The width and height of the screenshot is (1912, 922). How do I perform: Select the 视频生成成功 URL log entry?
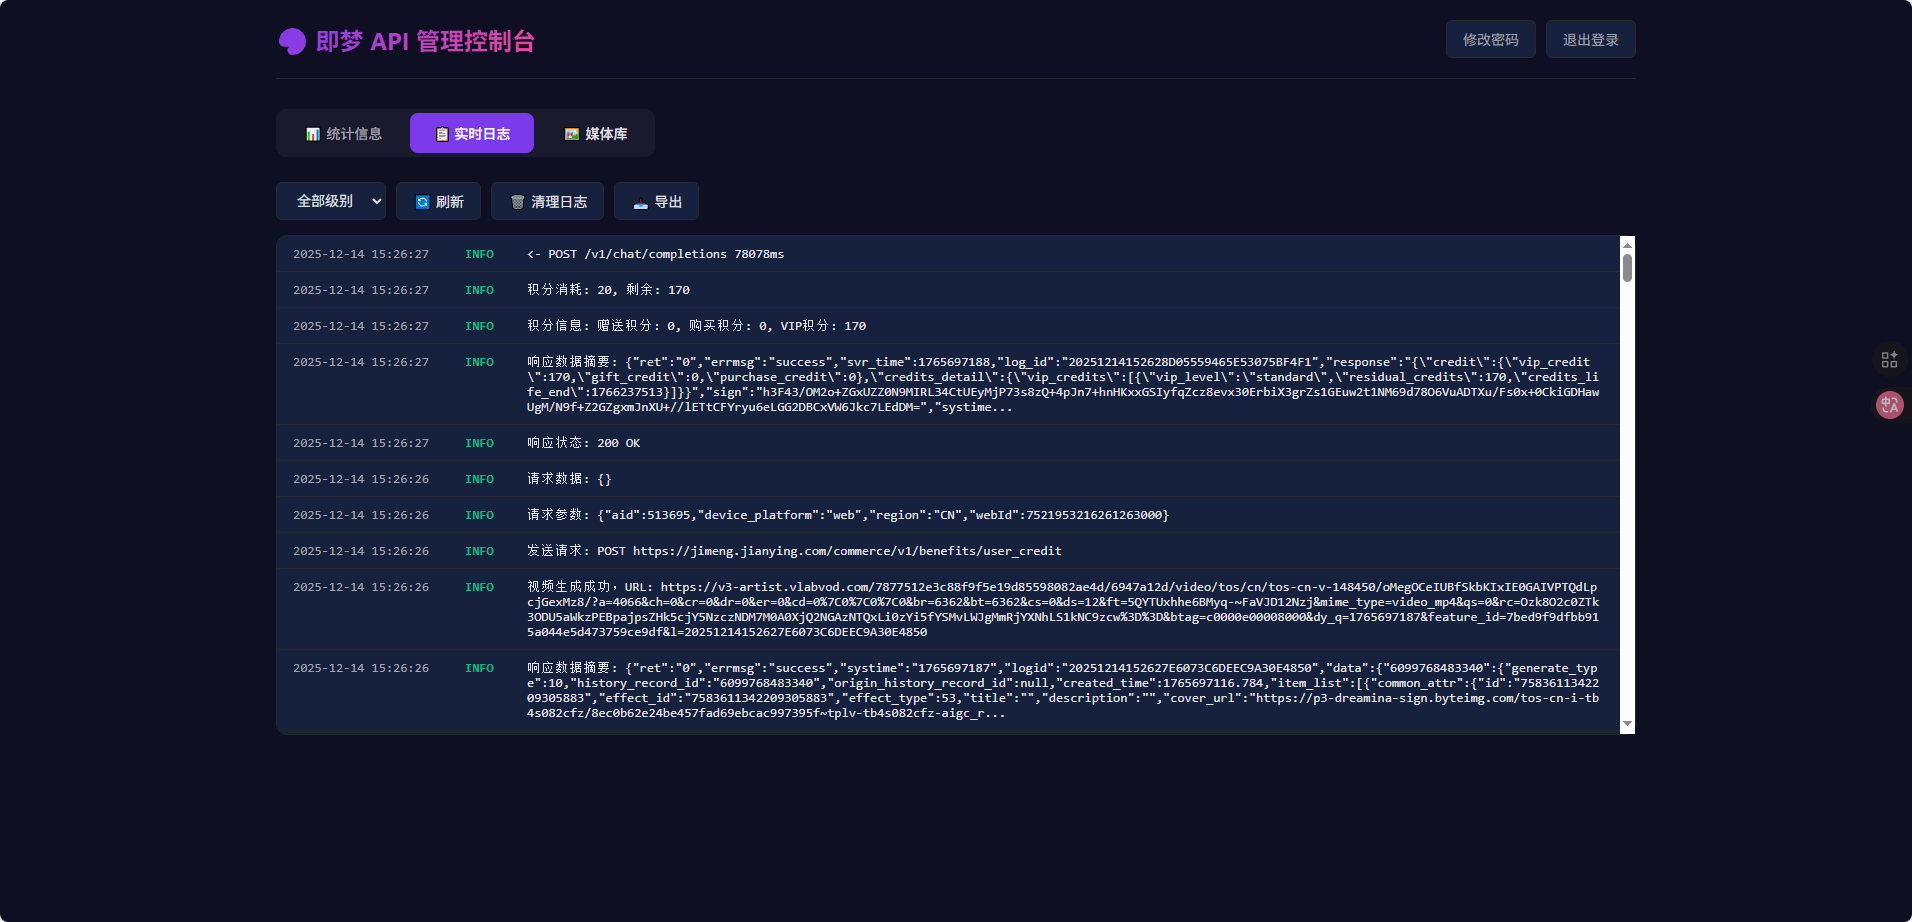tap(948, 610)
